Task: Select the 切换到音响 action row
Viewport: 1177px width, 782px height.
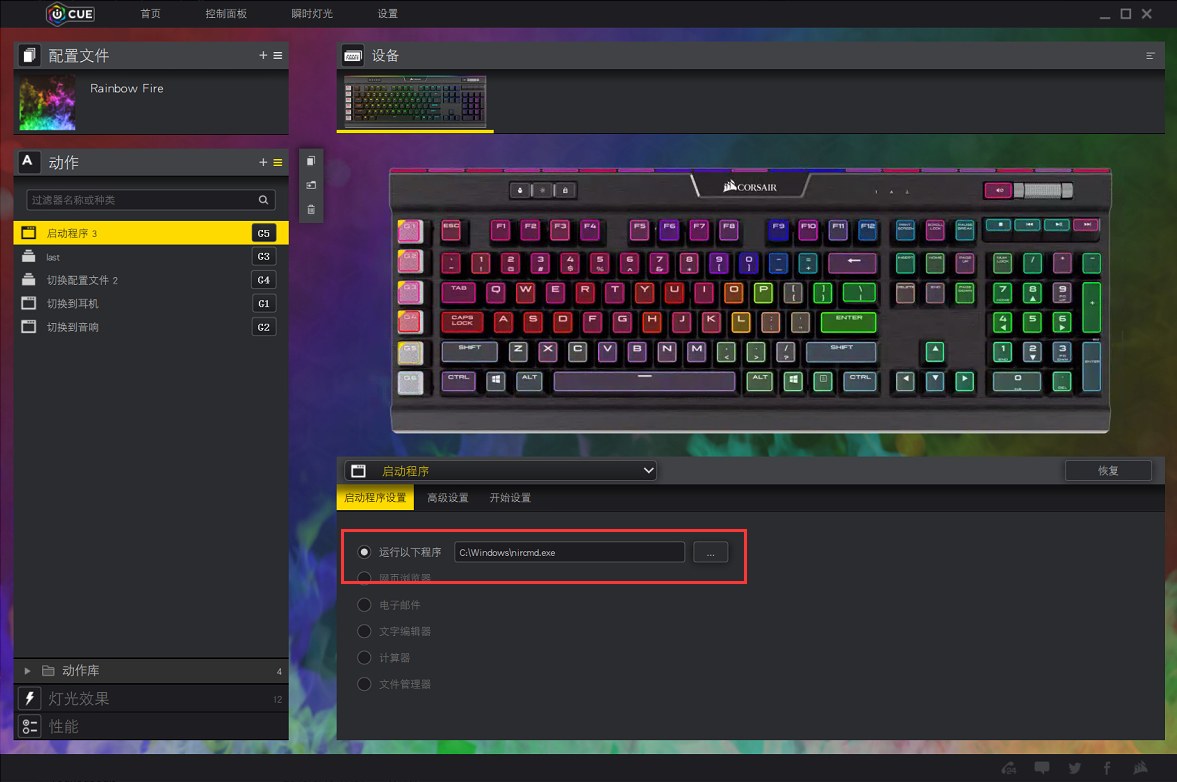Action: pyautogui.click(x=151, y=327)
